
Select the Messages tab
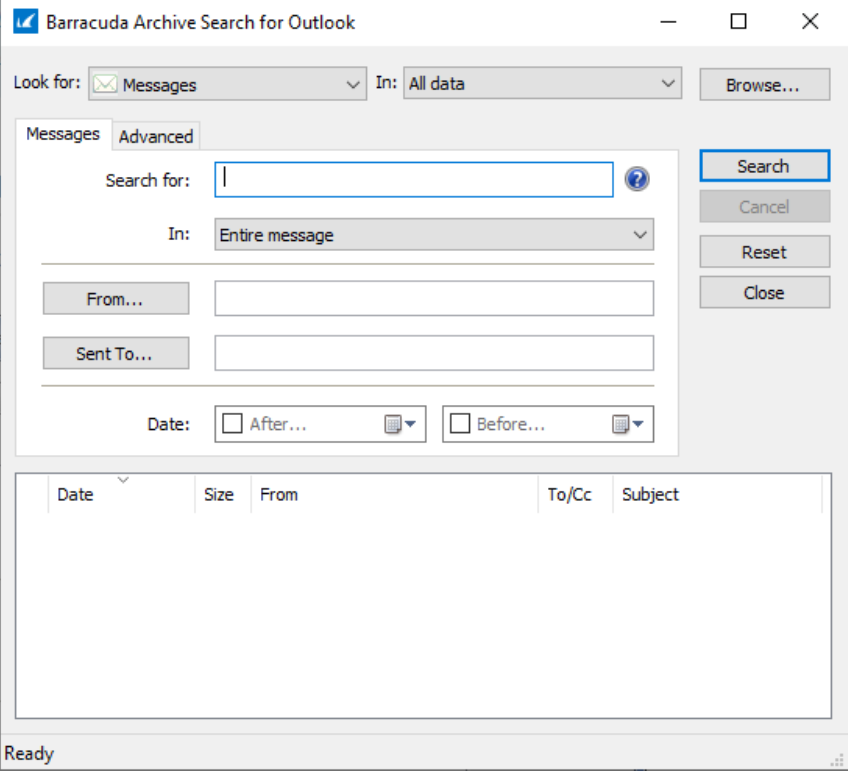point(63,134)
